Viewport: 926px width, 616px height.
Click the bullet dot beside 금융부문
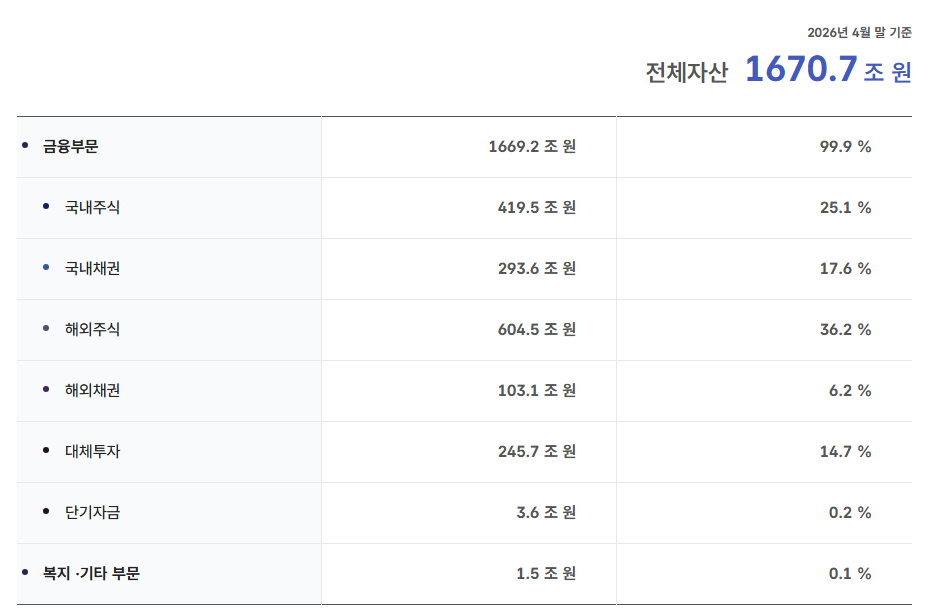point(25,145)
